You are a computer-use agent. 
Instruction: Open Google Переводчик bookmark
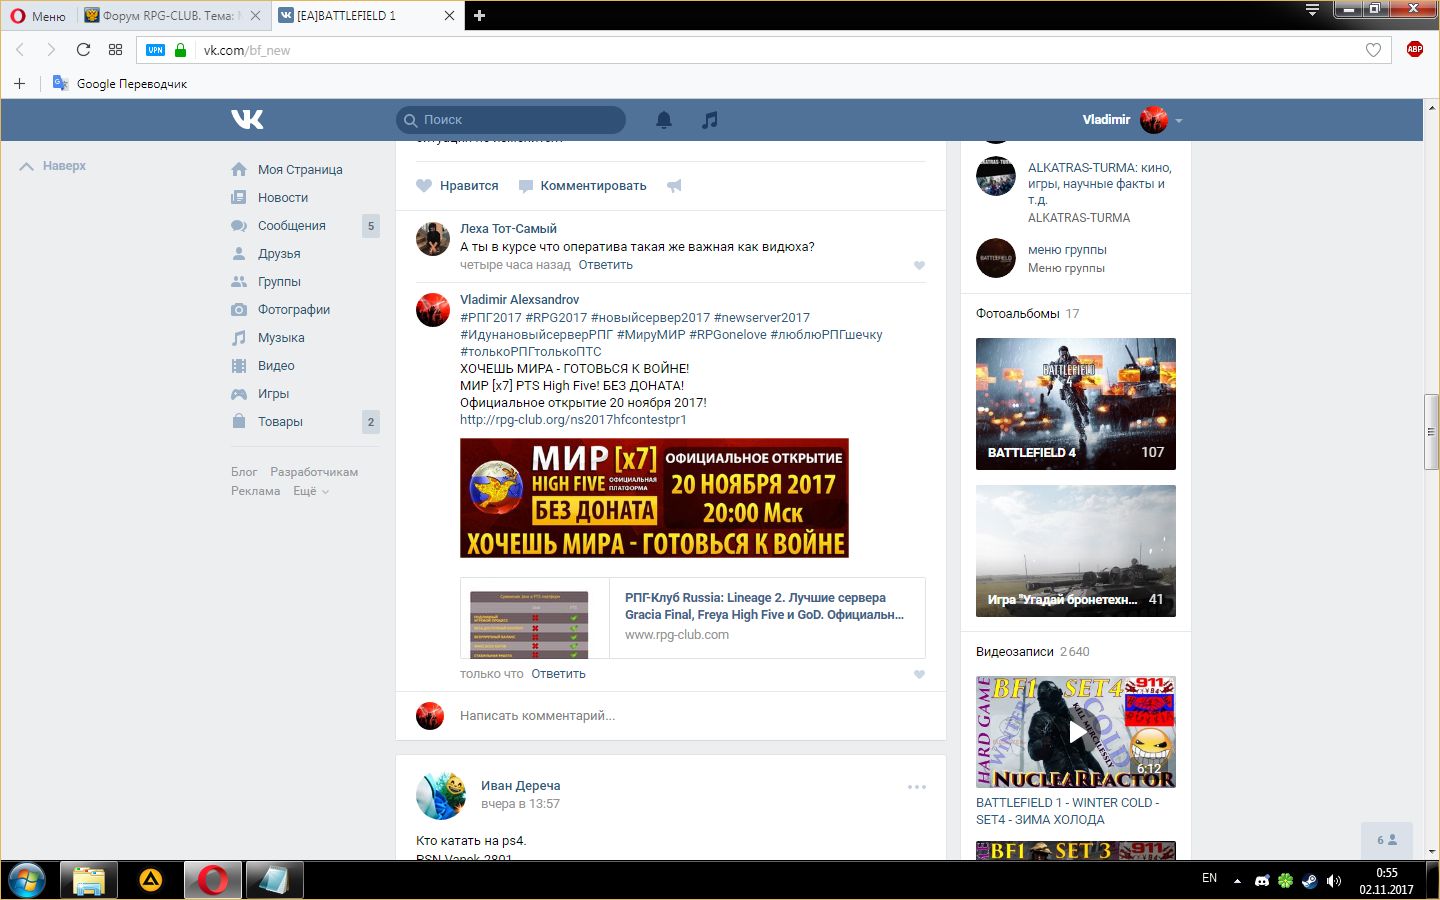pyautogui.click(x=120, y=83)
